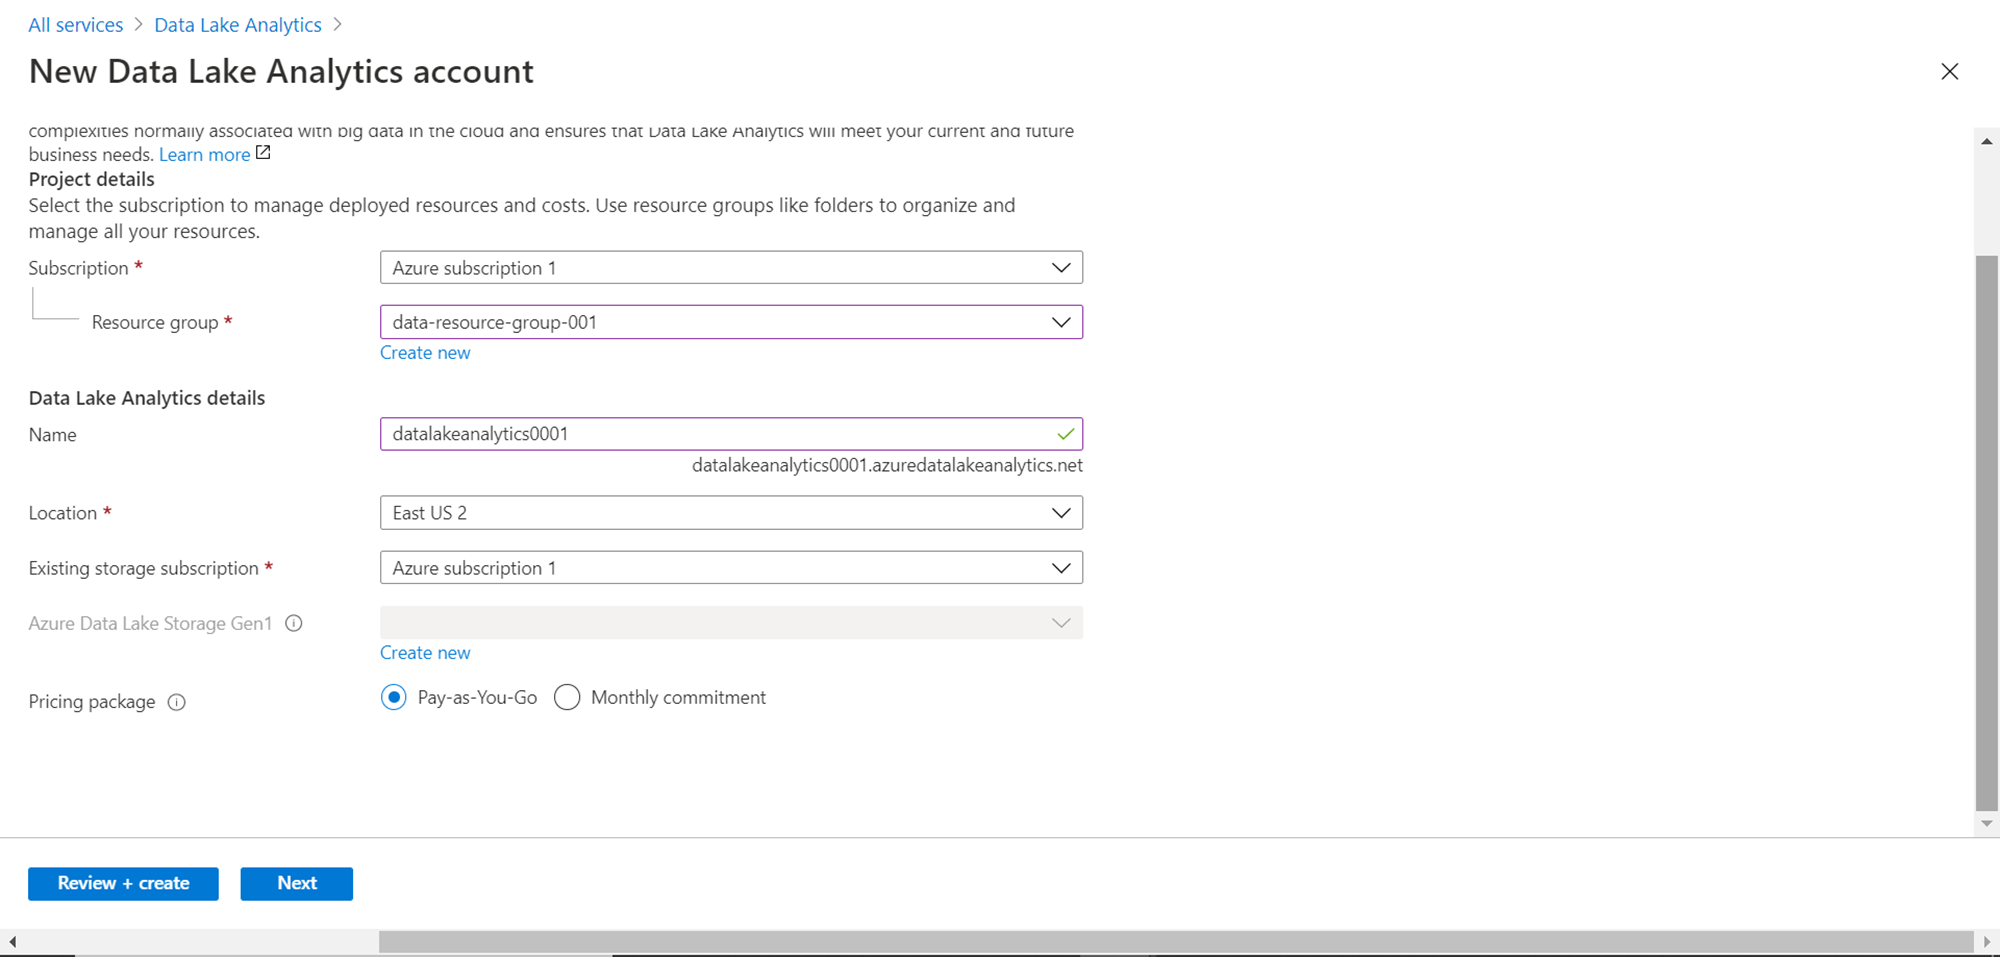
Task: Click the Pricing package info icon
Action: [x=177, y=702]
